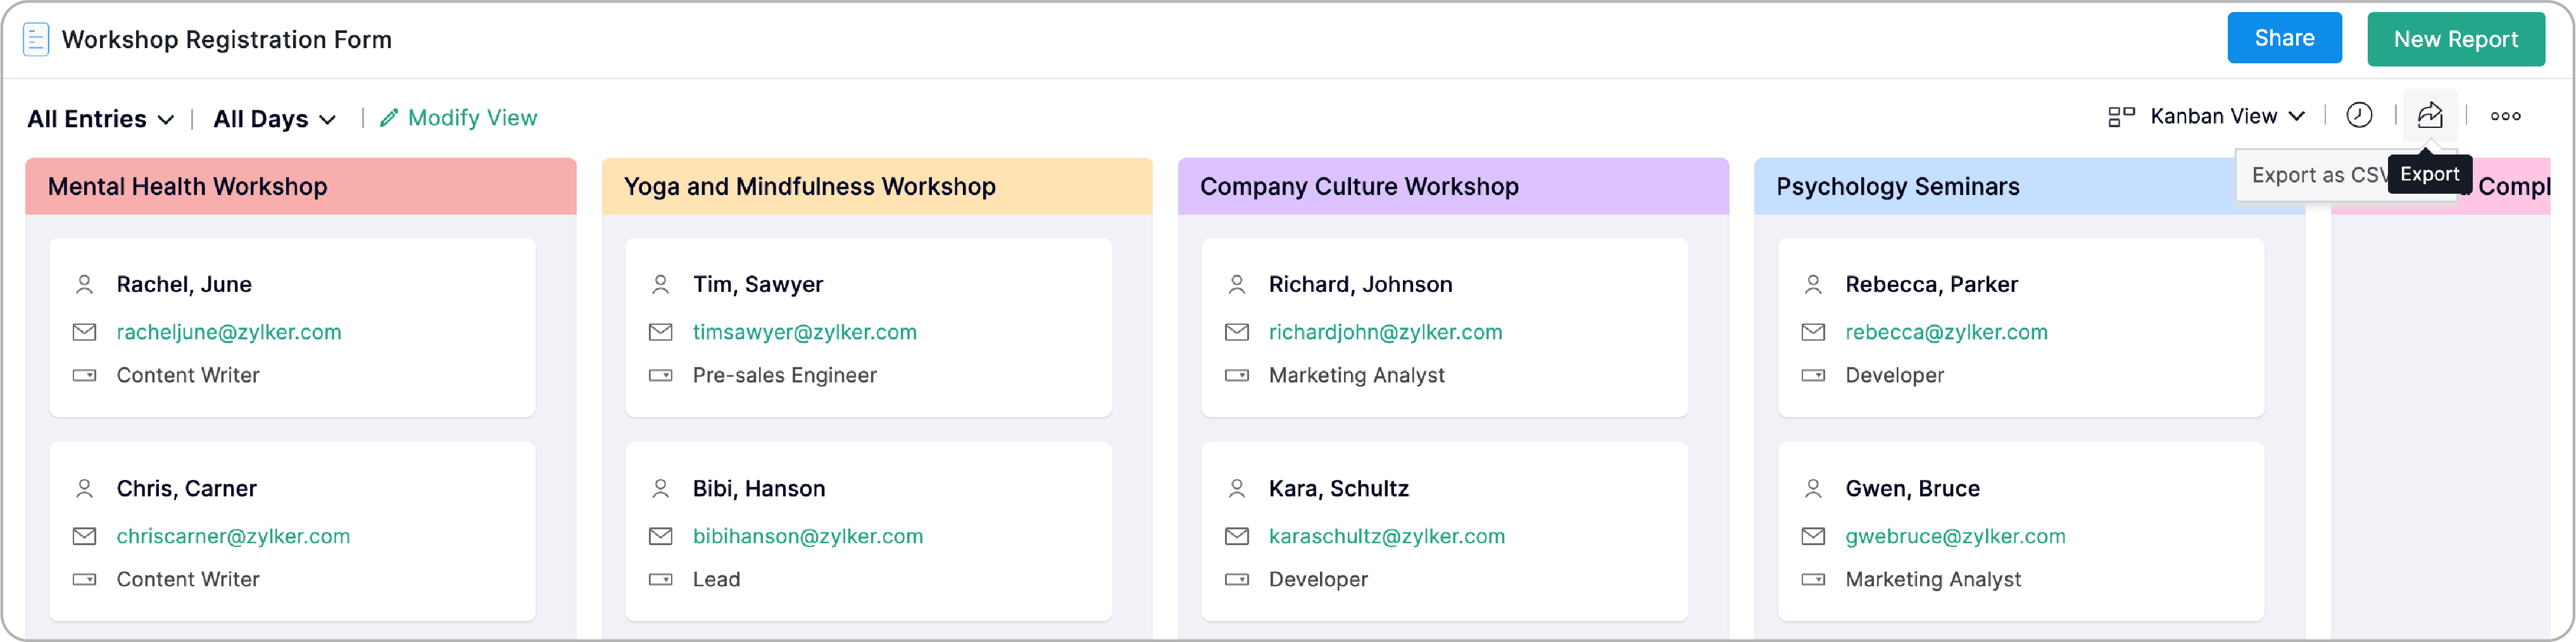
Task: Click the dropdown field icon beside Rachel's Content Writer
Action: [85, 375]
